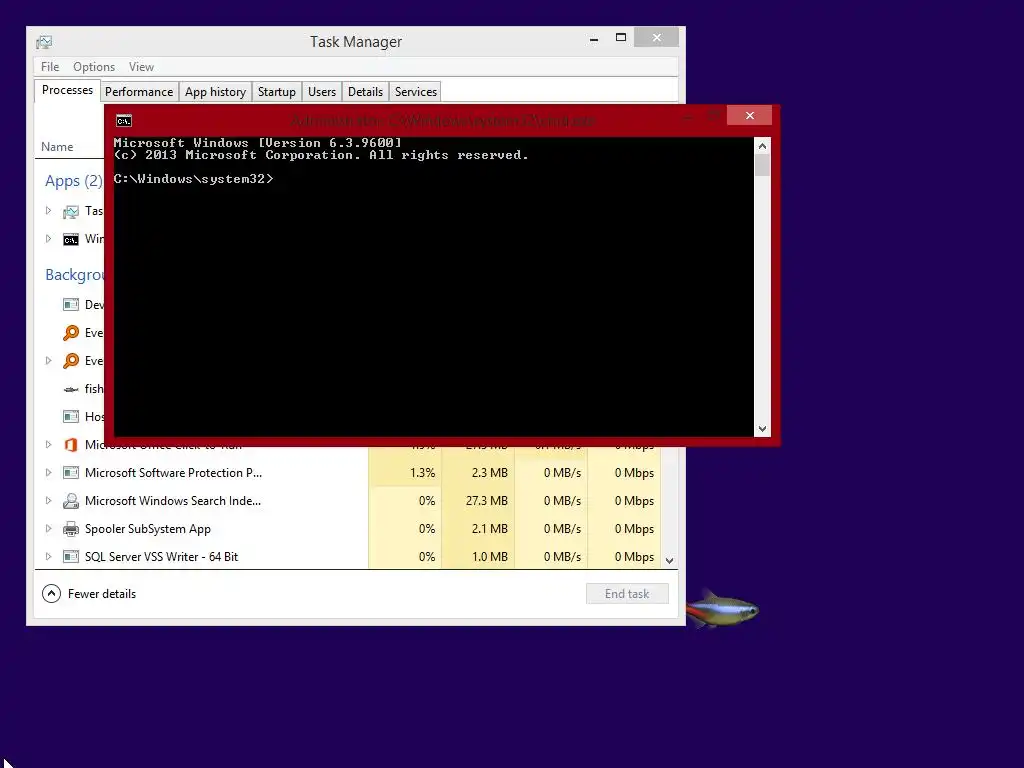
Task: Open the View menu
Action: pos(141,67)
